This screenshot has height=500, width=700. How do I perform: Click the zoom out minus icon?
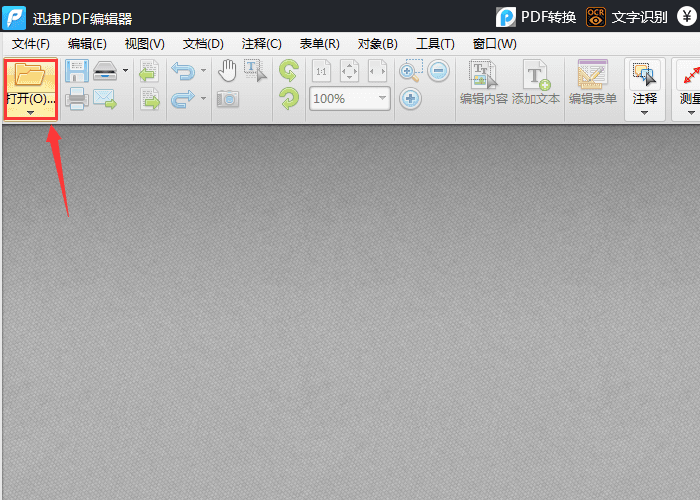pyautogui.click(x=438, y=71)
